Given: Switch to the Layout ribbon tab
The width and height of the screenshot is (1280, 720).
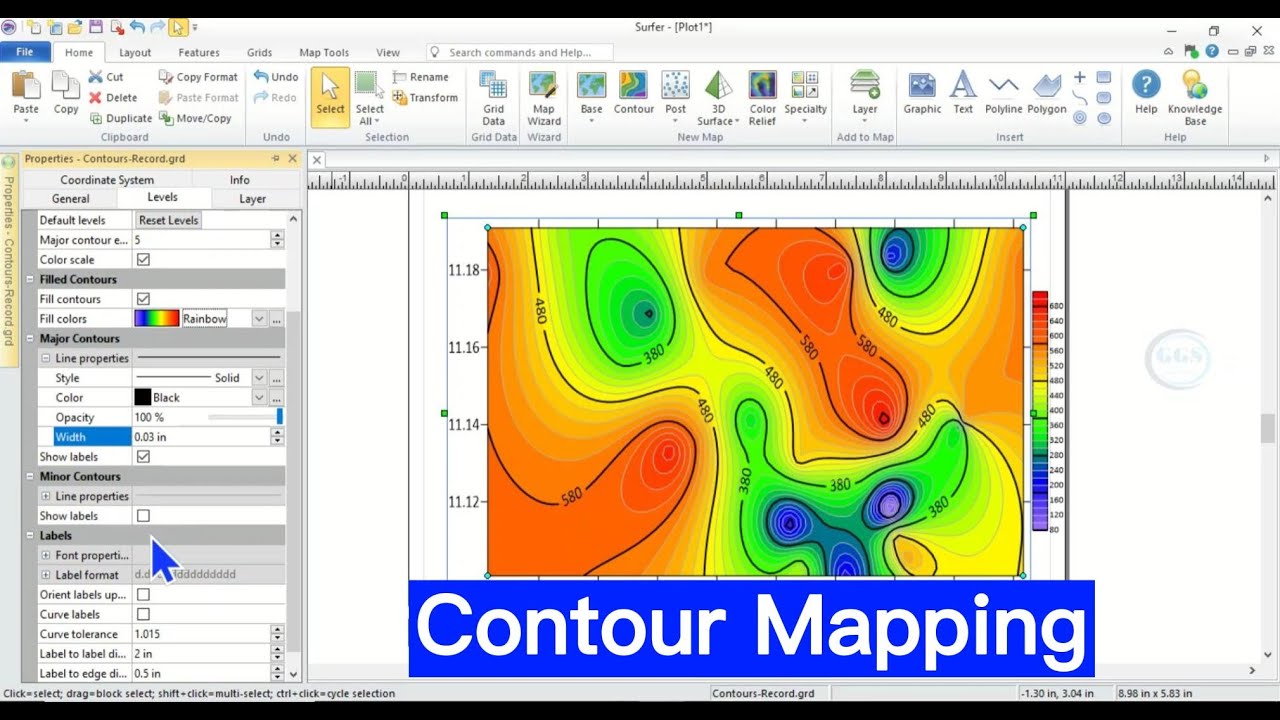Looking at the screenshot, I should coord(135,53).
